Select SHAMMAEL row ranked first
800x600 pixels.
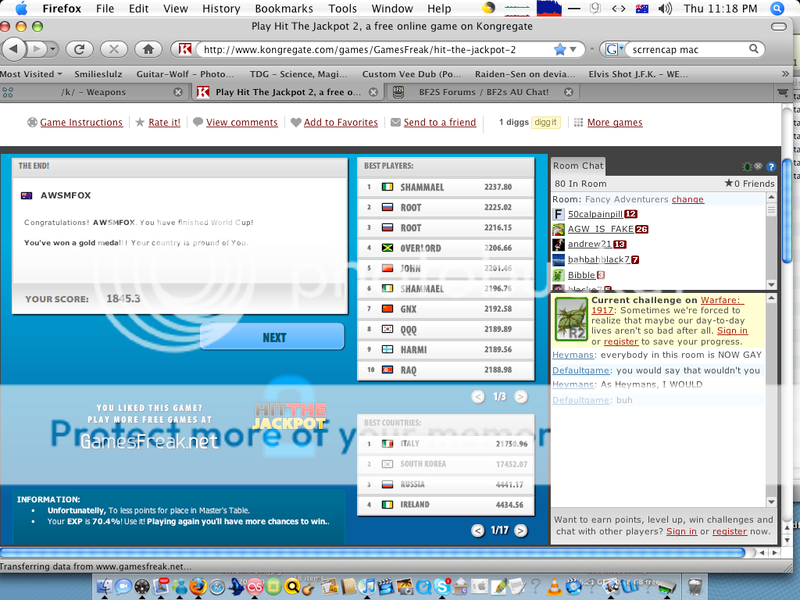coord(445,187)
